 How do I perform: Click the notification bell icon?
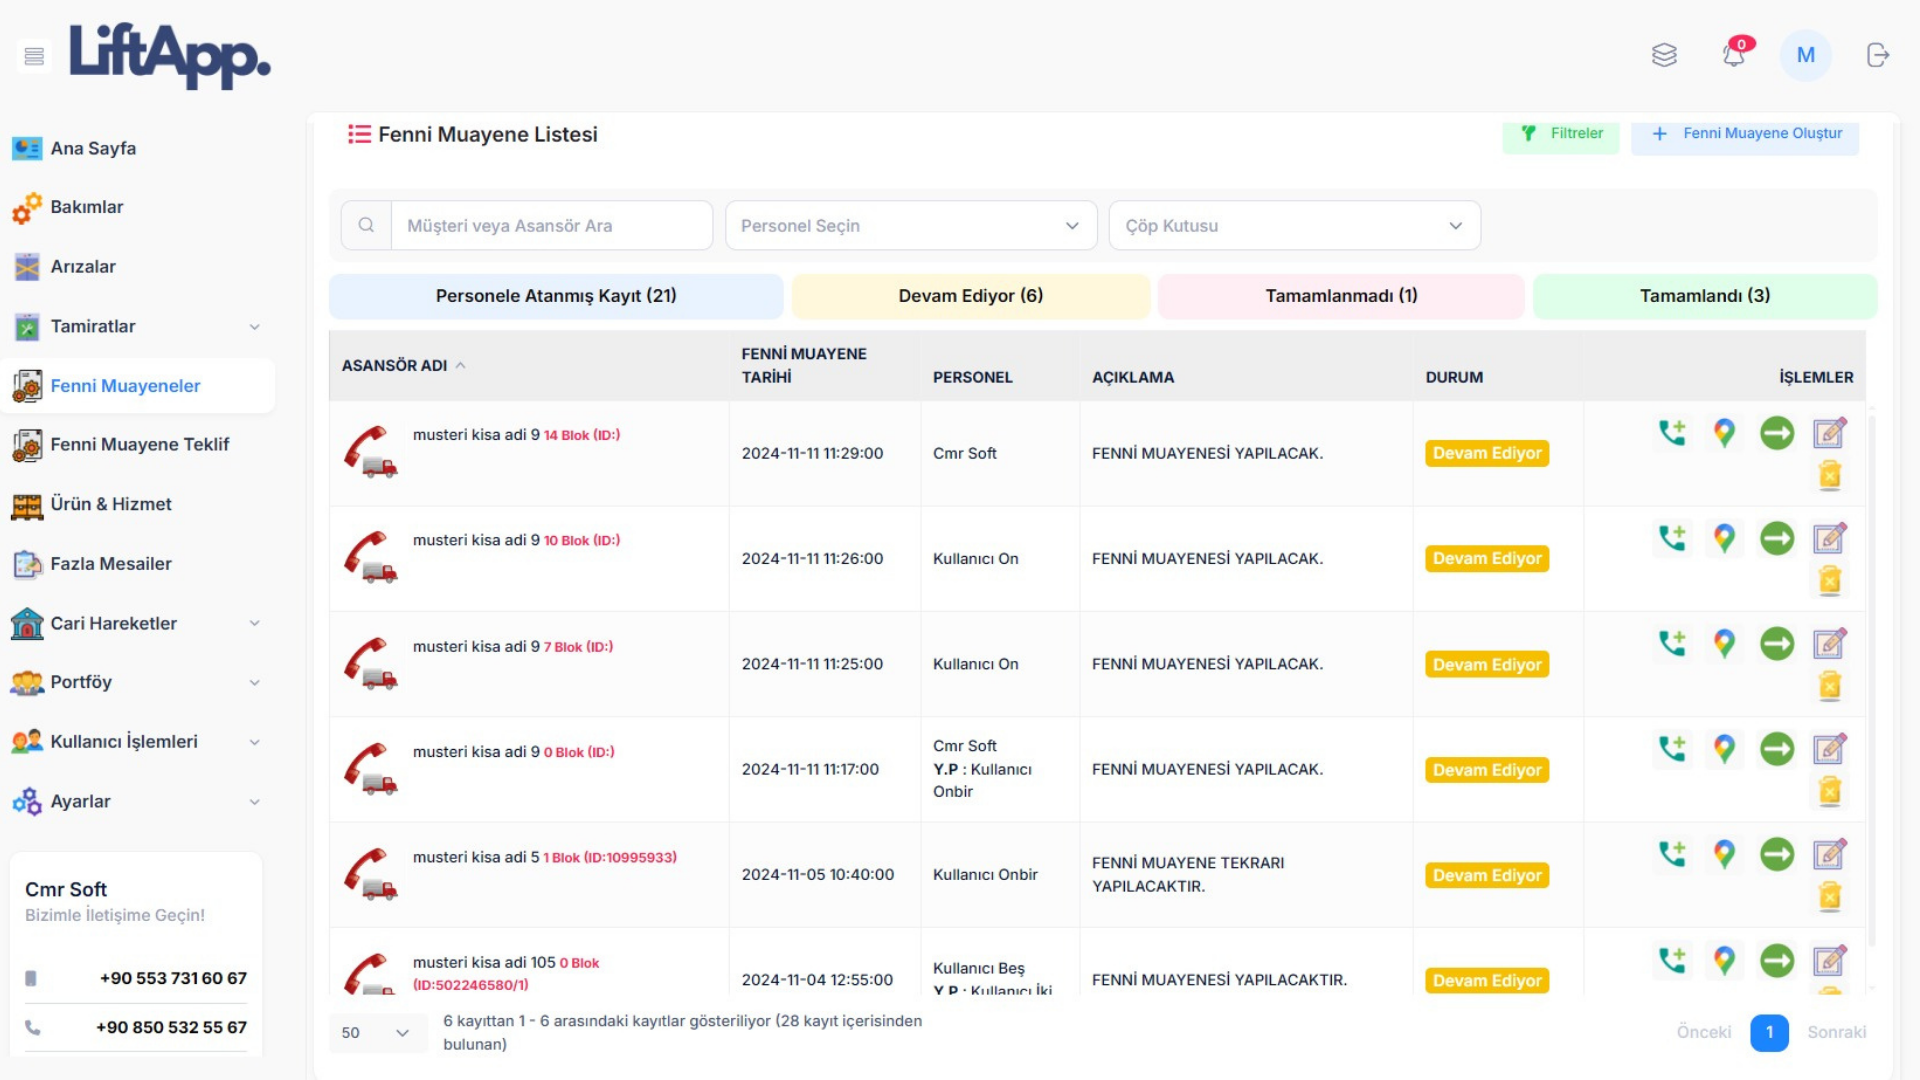[1734, 55]
